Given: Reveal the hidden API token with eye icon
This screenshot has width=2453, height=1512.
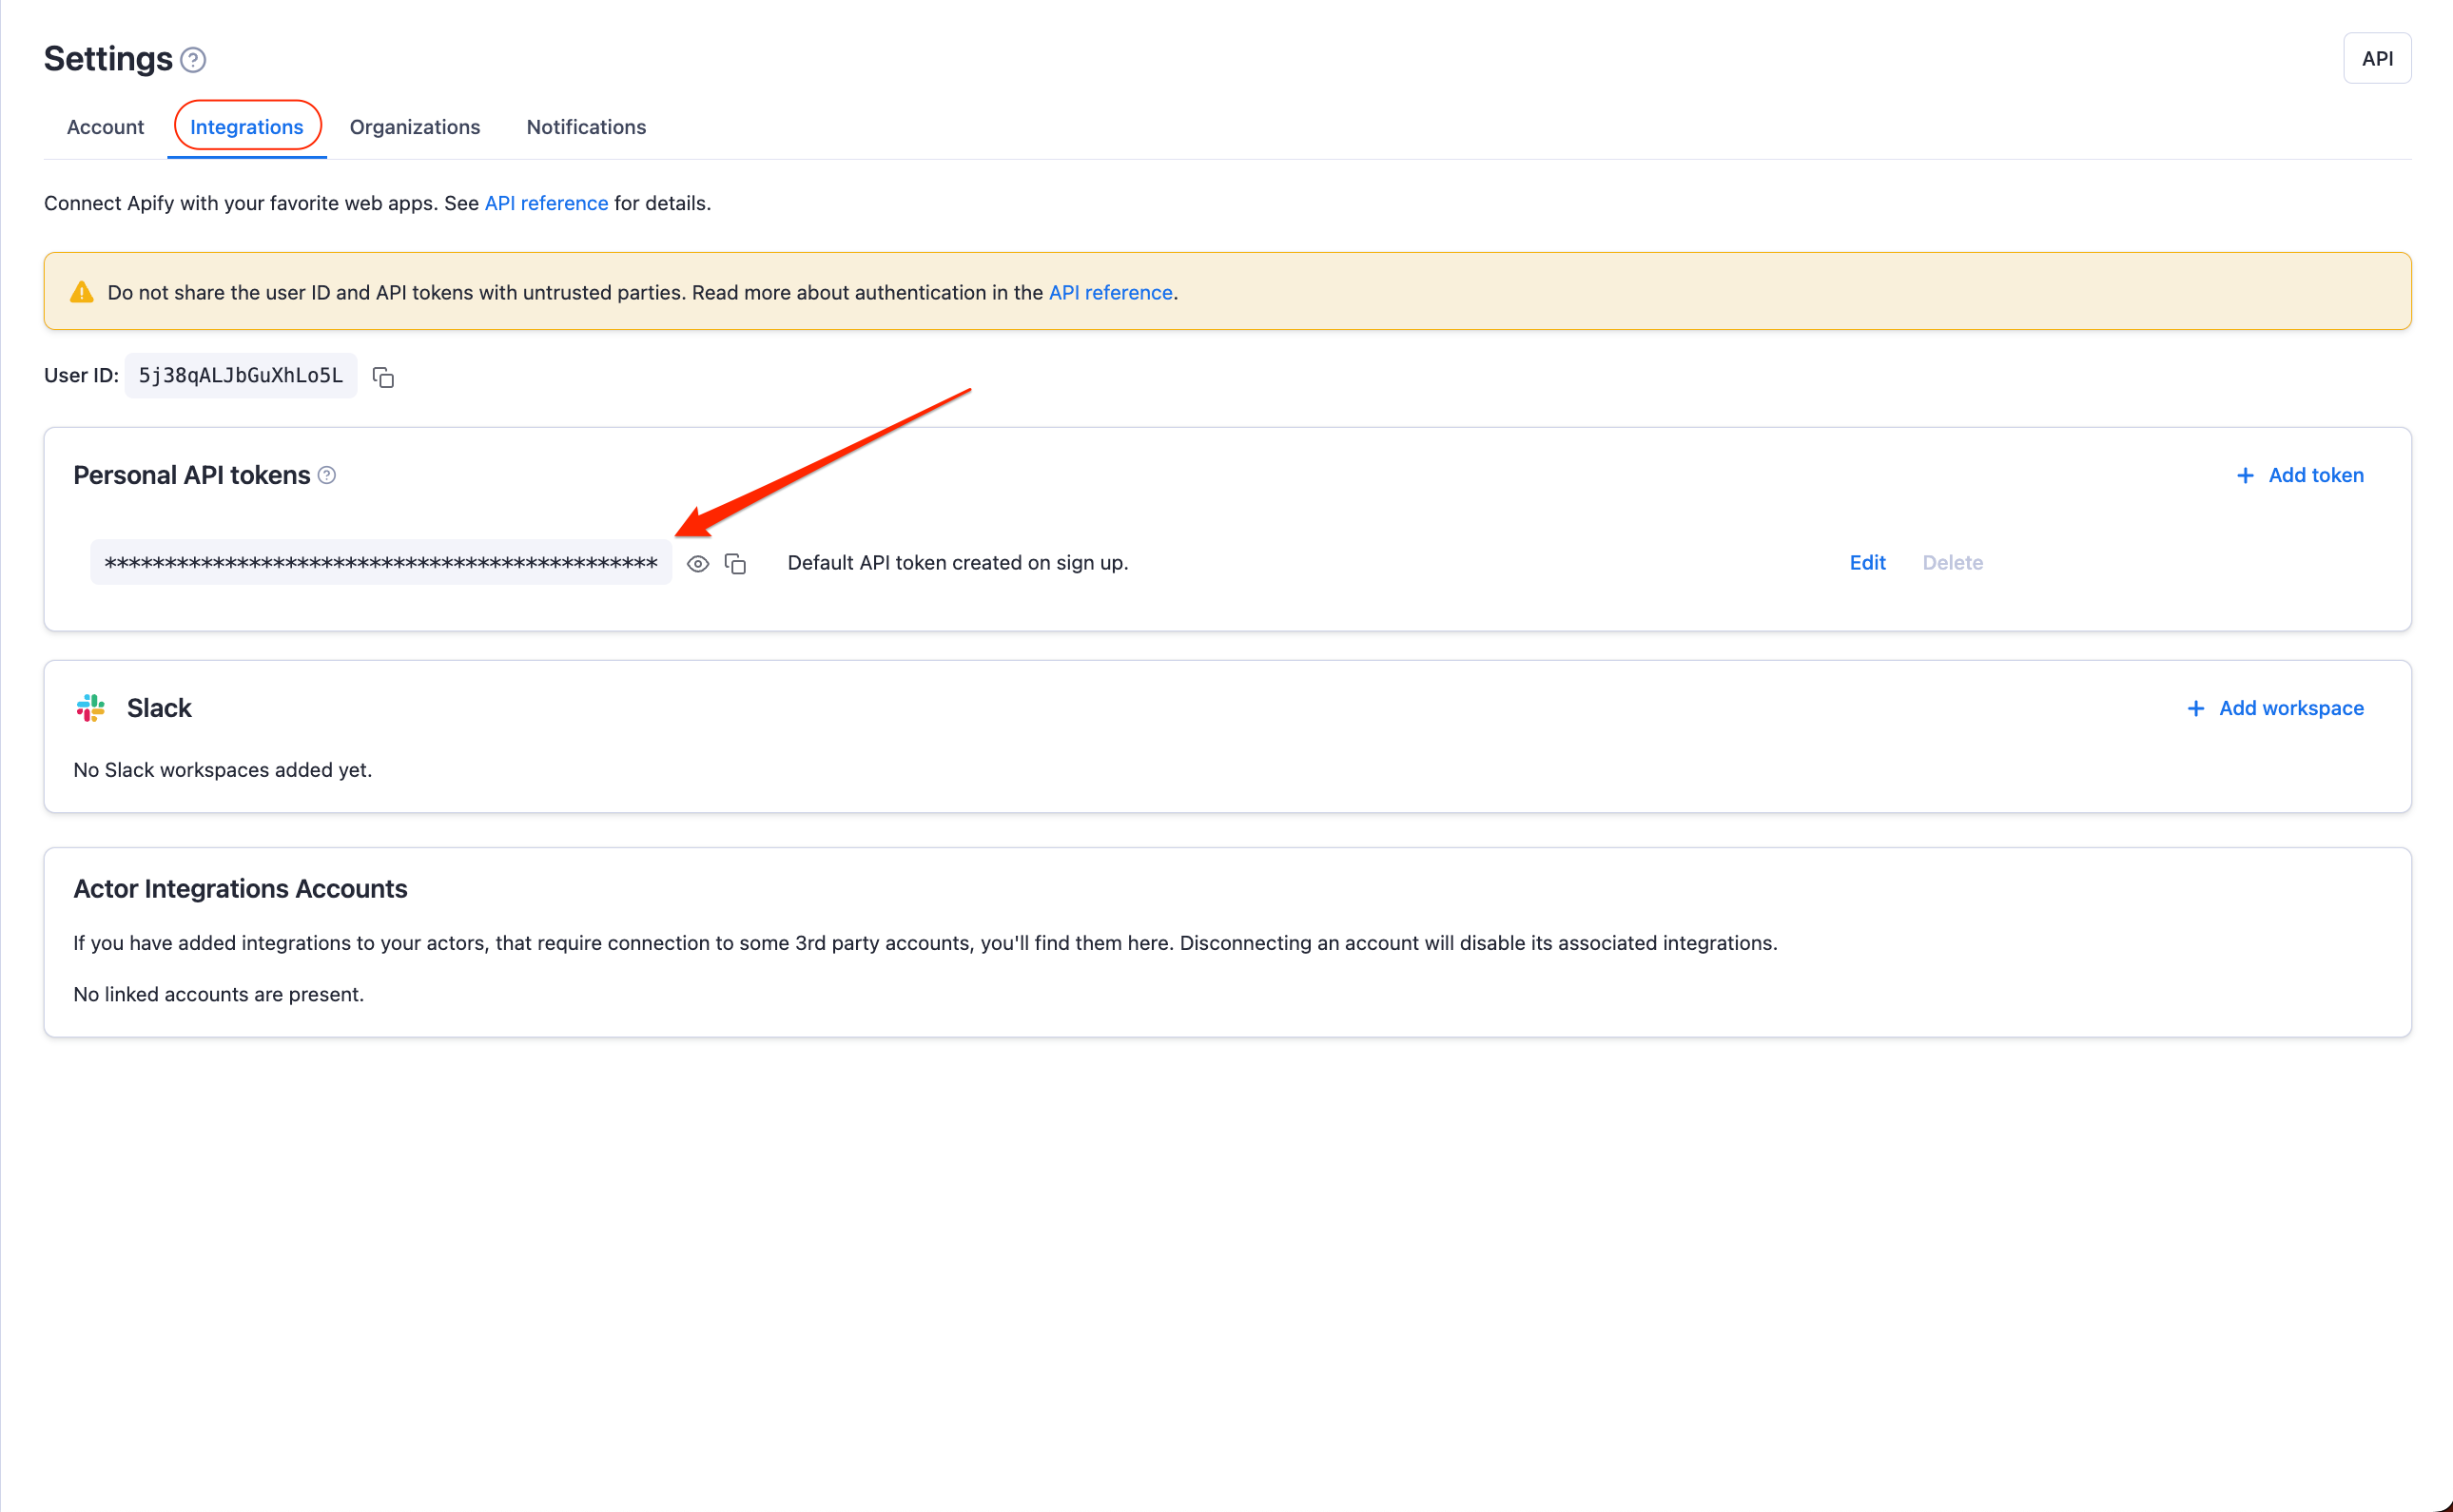Looking at the screenshot, I should point(698,564).
